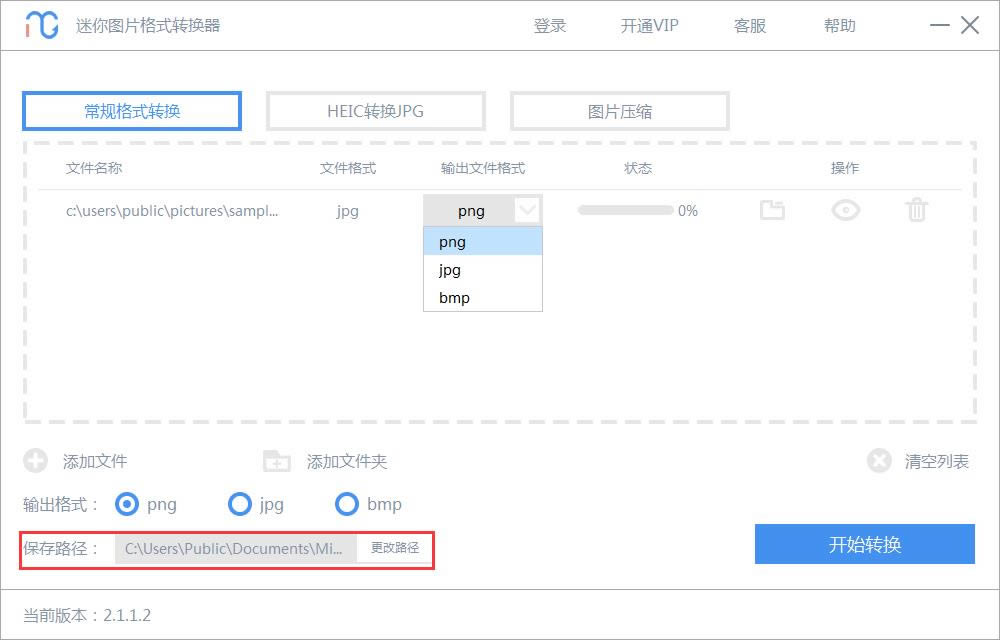
Task: Click the 输出文件格式 column header
Action: [483, 168]
